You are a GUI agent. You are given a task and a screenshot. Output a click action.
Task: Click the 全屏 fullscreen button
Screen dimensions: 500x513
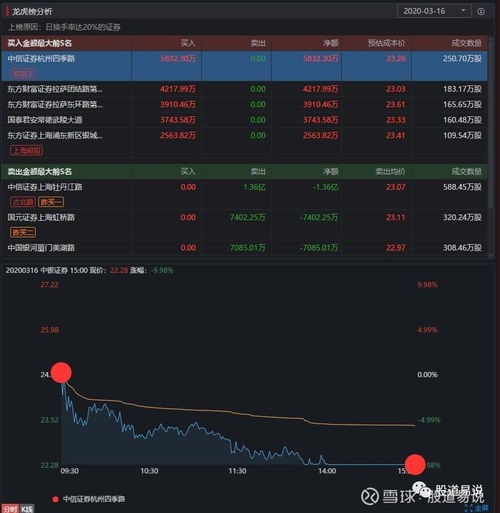click(478, 508)
